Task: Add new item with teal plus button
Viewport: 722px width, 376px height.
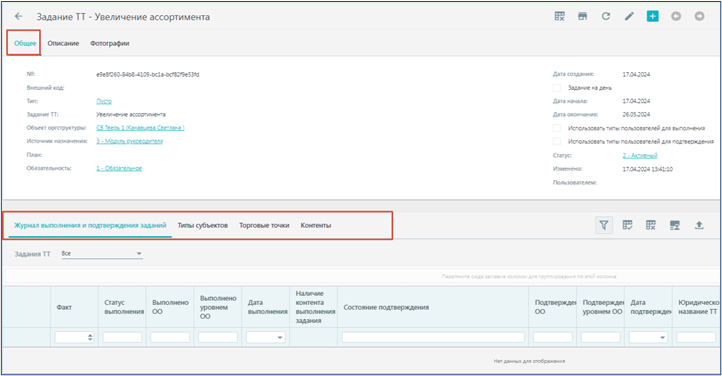Action: 652,17
